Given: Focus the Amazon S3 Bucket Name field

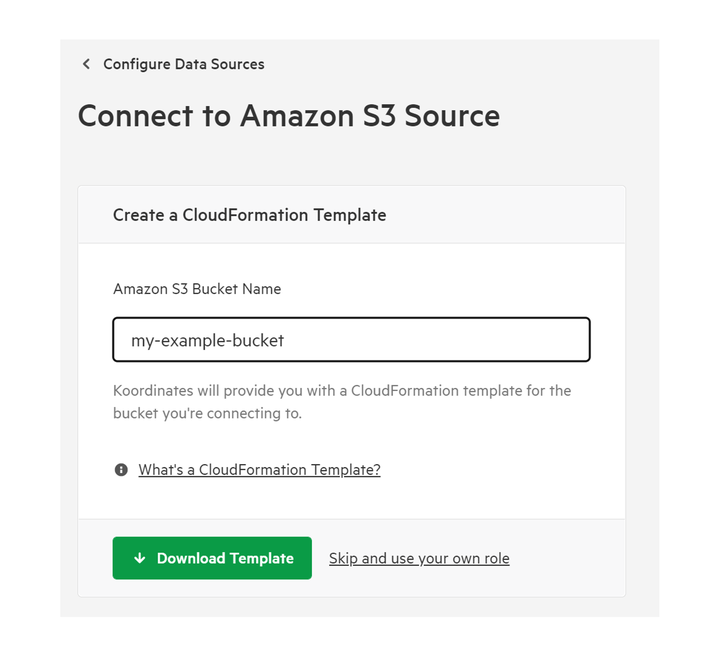Looking at the screenshot, I should (351, 339).
